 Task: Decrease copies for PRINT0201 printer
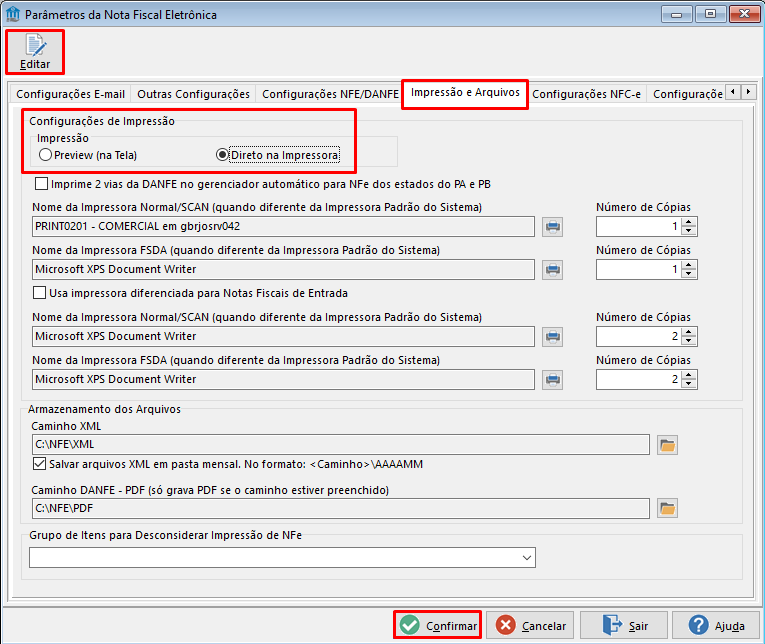coord(688,231)
